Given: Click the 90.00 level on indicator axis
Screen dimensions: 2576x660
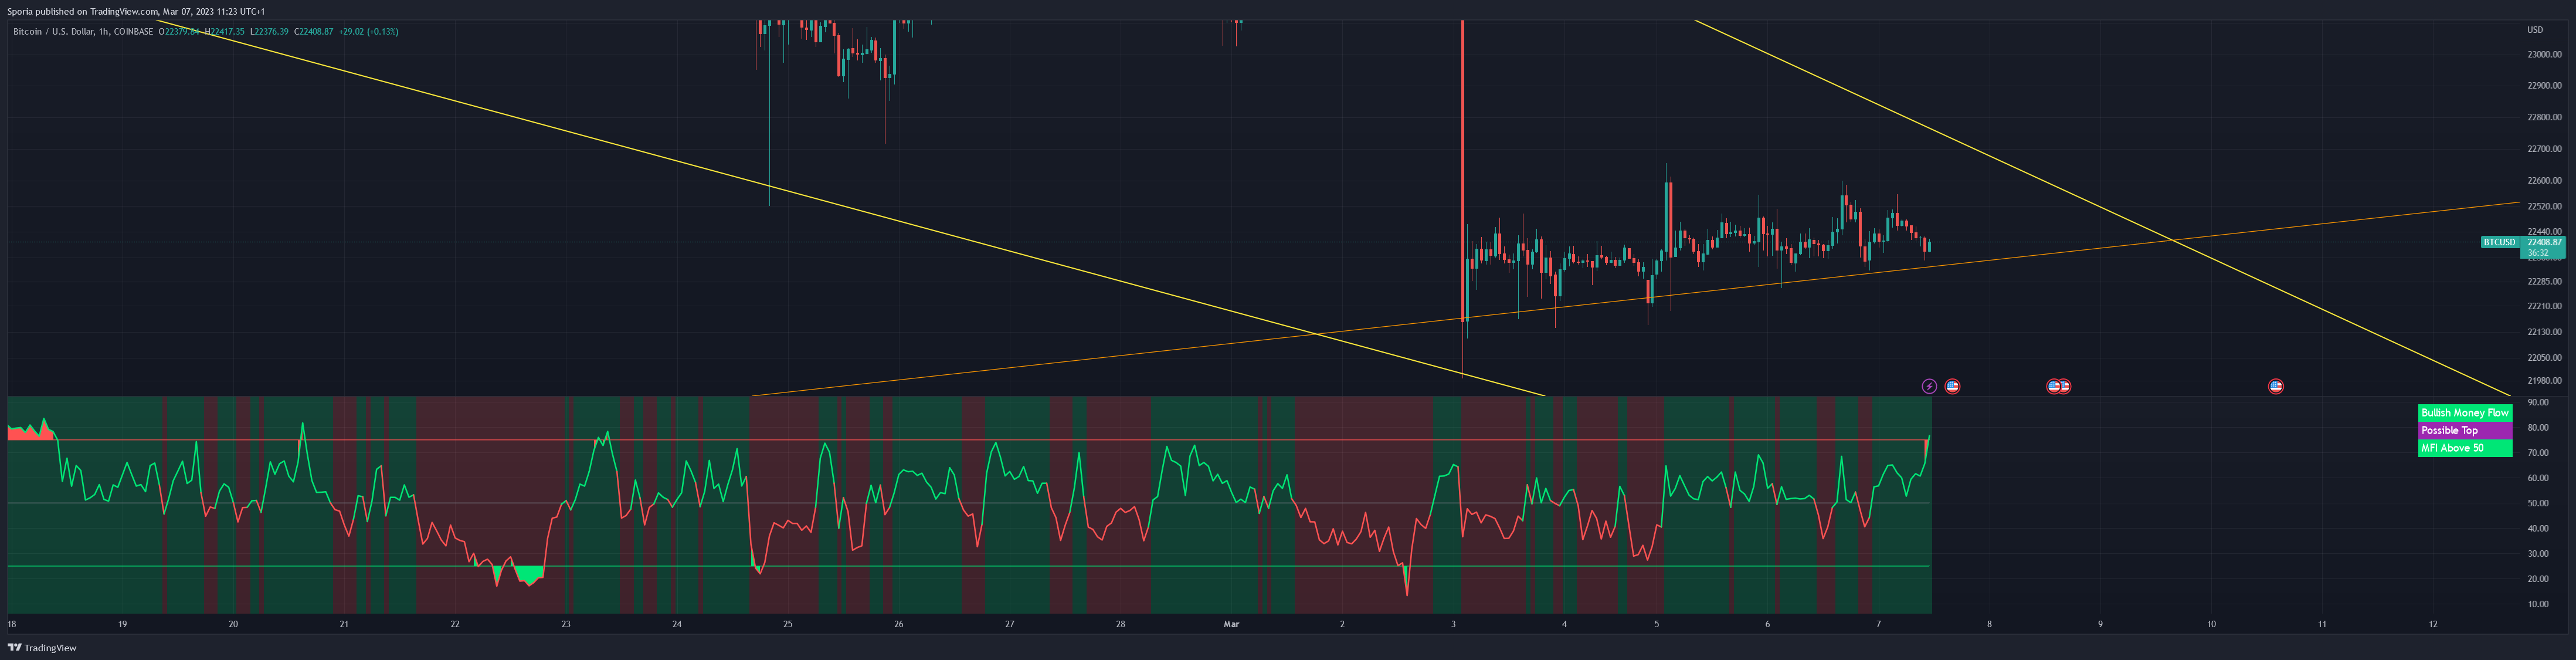Looking at the screenshot, I should coord(2537,403).
